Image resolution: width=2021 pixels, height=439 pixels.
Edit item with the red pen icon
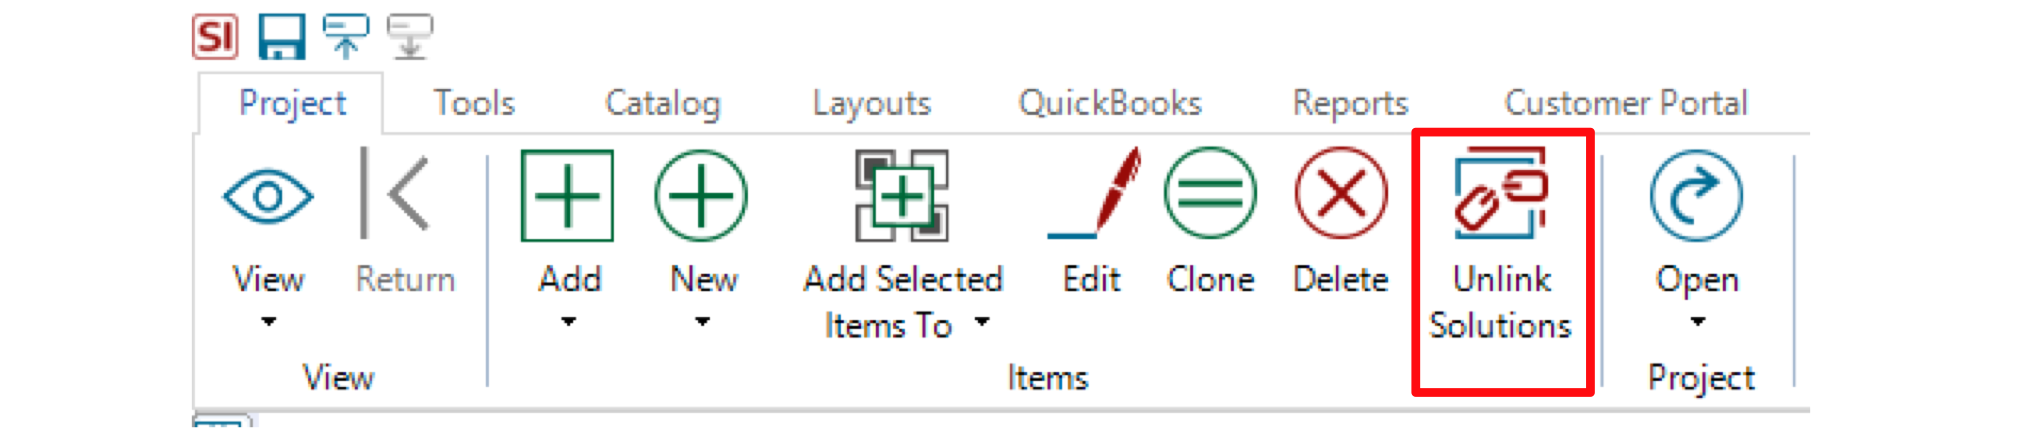1094,194
